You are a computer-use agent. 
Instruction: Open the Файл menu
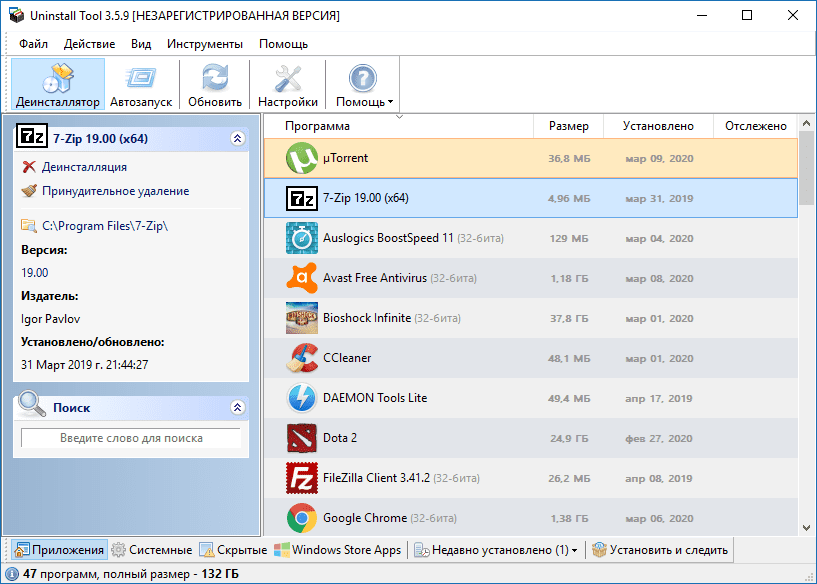click(33, 44)
